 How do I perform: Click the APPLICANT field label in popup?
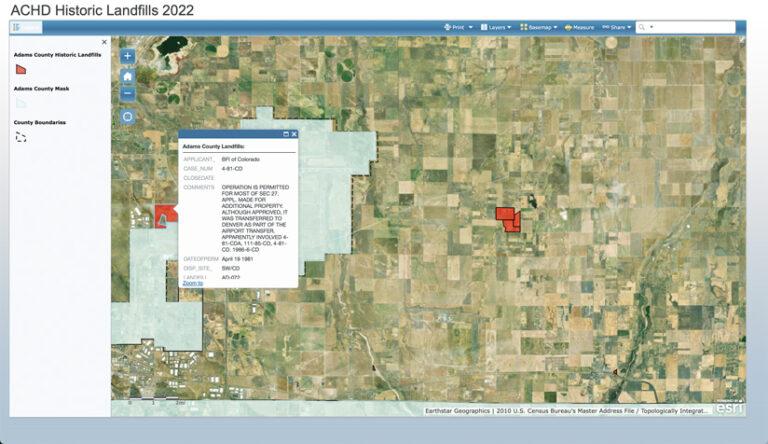198,159
